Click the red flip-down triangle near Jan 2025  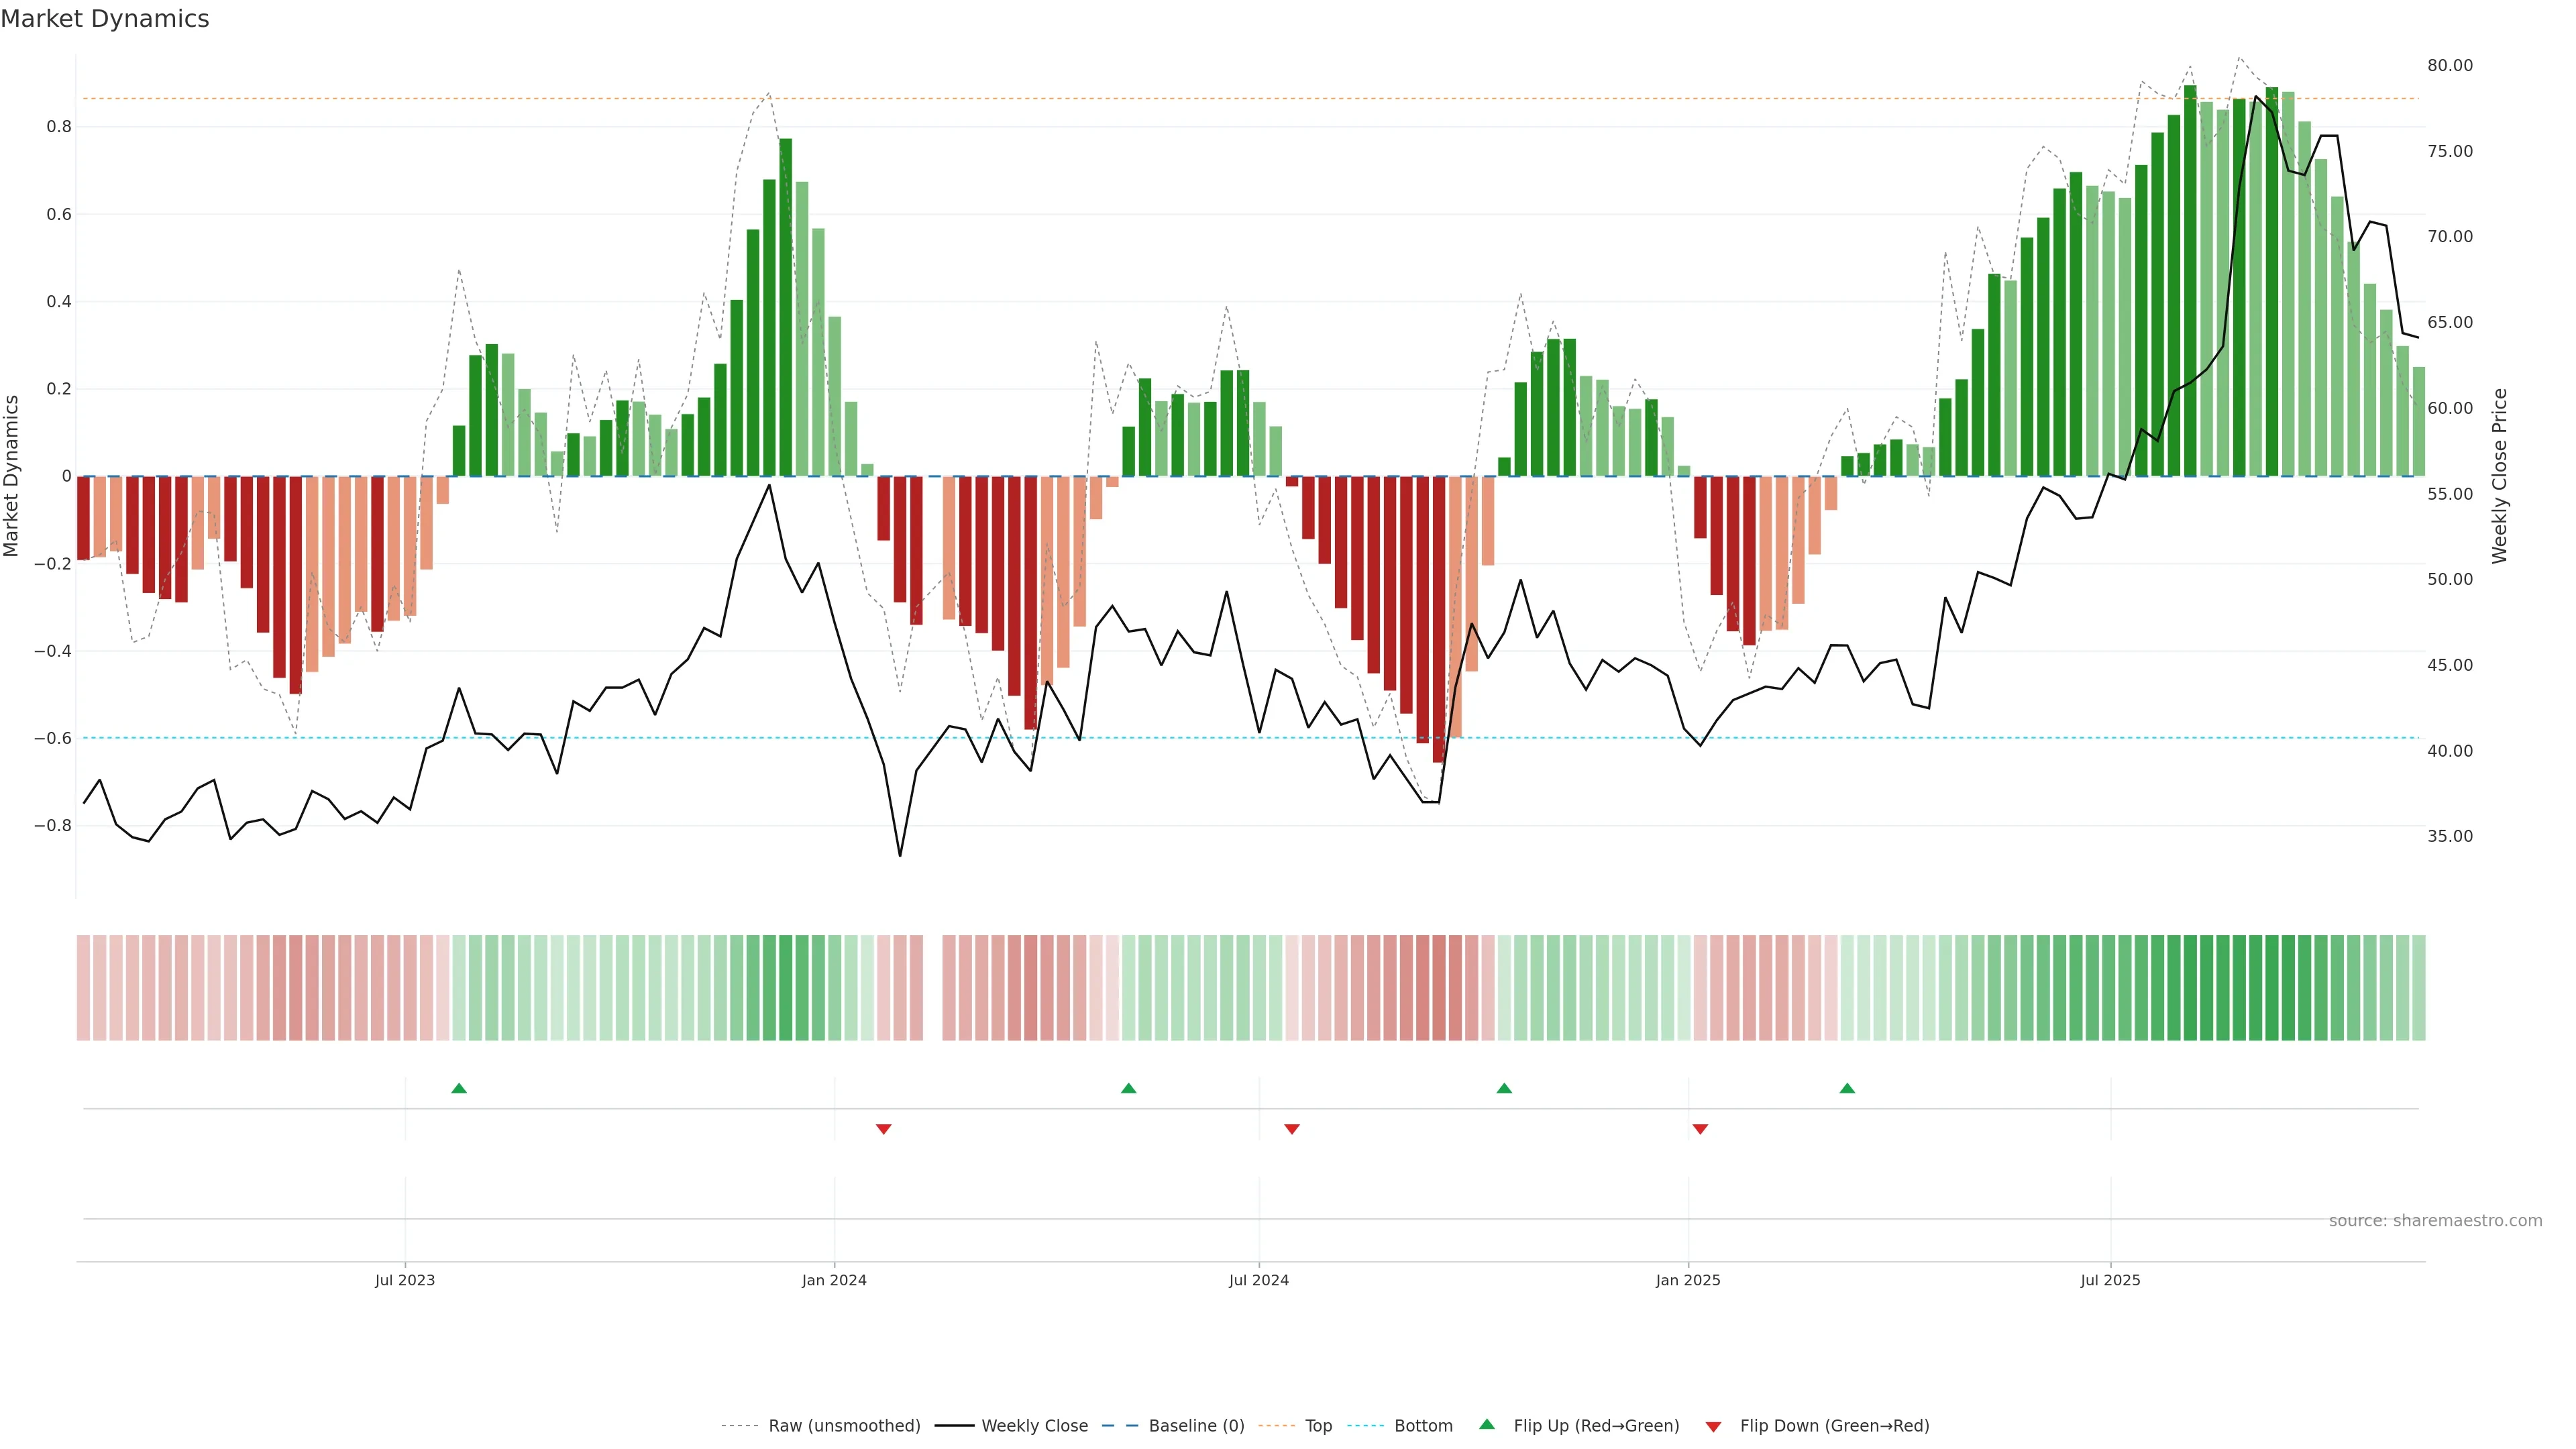coord(1700,1129)
